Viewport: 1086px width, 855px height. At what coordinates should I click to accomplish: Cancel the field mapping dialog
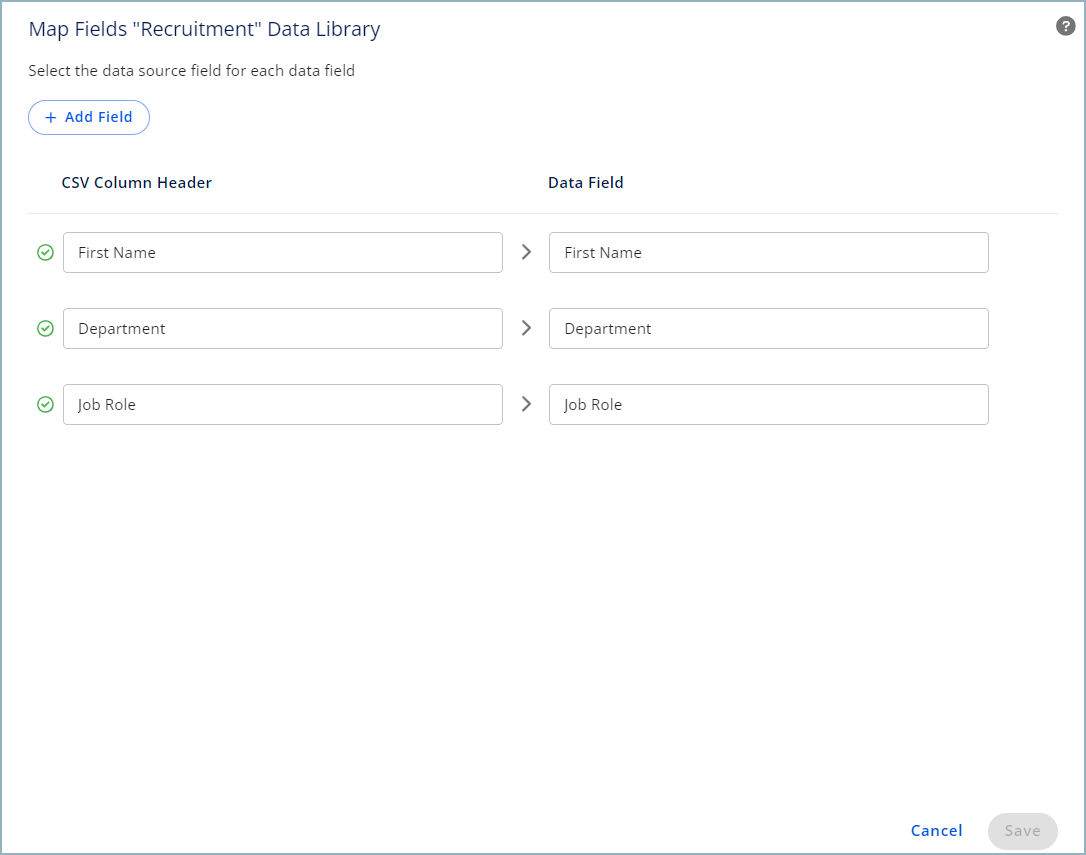pos(936,831)
